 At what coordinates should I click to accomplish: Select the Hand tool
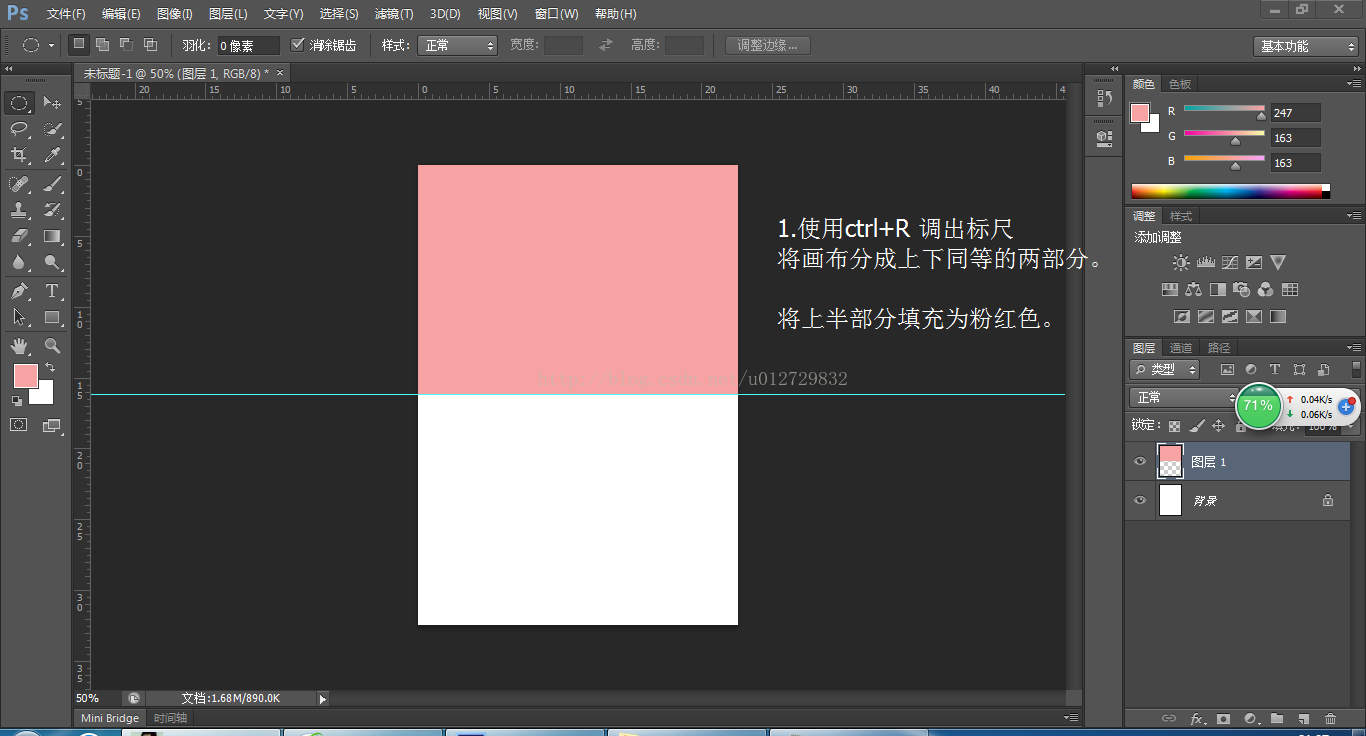19,346
